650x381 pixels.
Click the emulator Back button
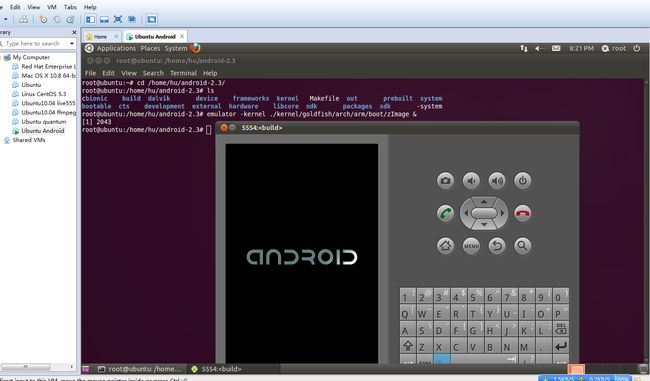point(497,246)
